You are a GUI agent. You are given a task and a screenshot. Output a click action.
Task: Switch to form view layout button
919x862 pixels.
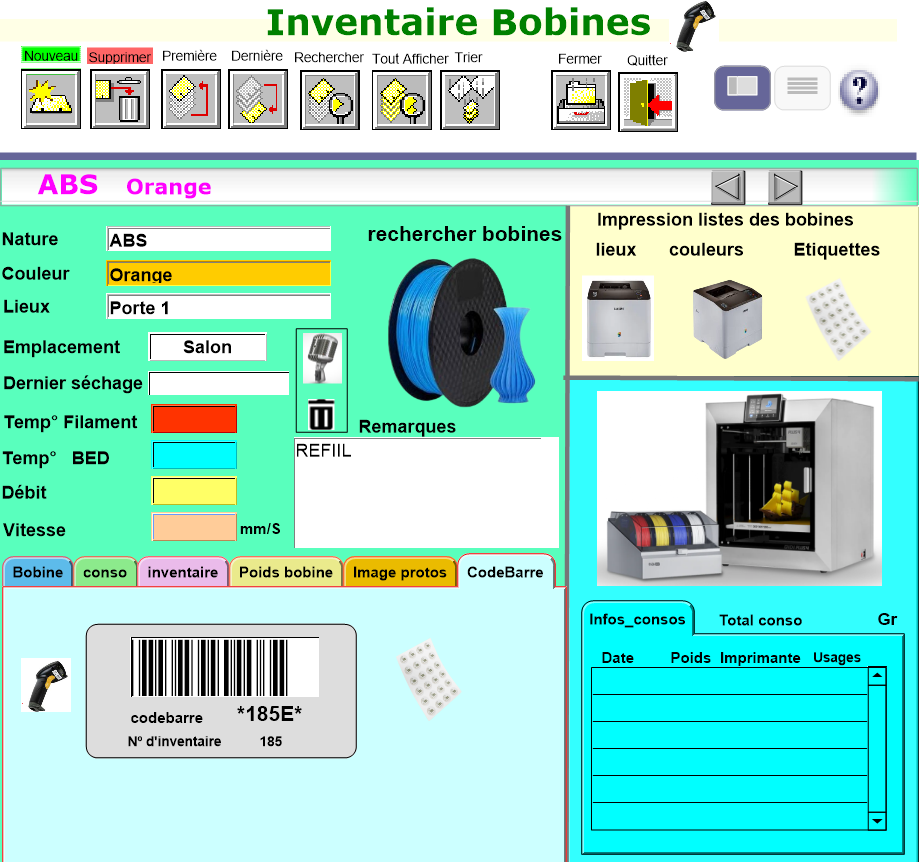tap(742, 87)
